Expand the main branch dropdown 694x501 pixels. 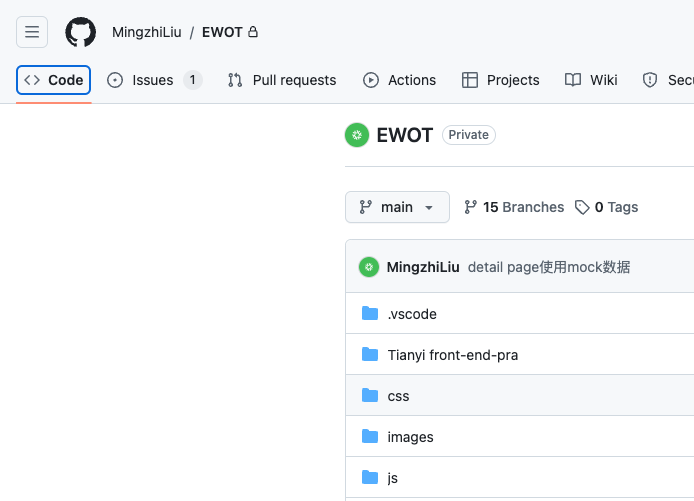pos(397,207)
